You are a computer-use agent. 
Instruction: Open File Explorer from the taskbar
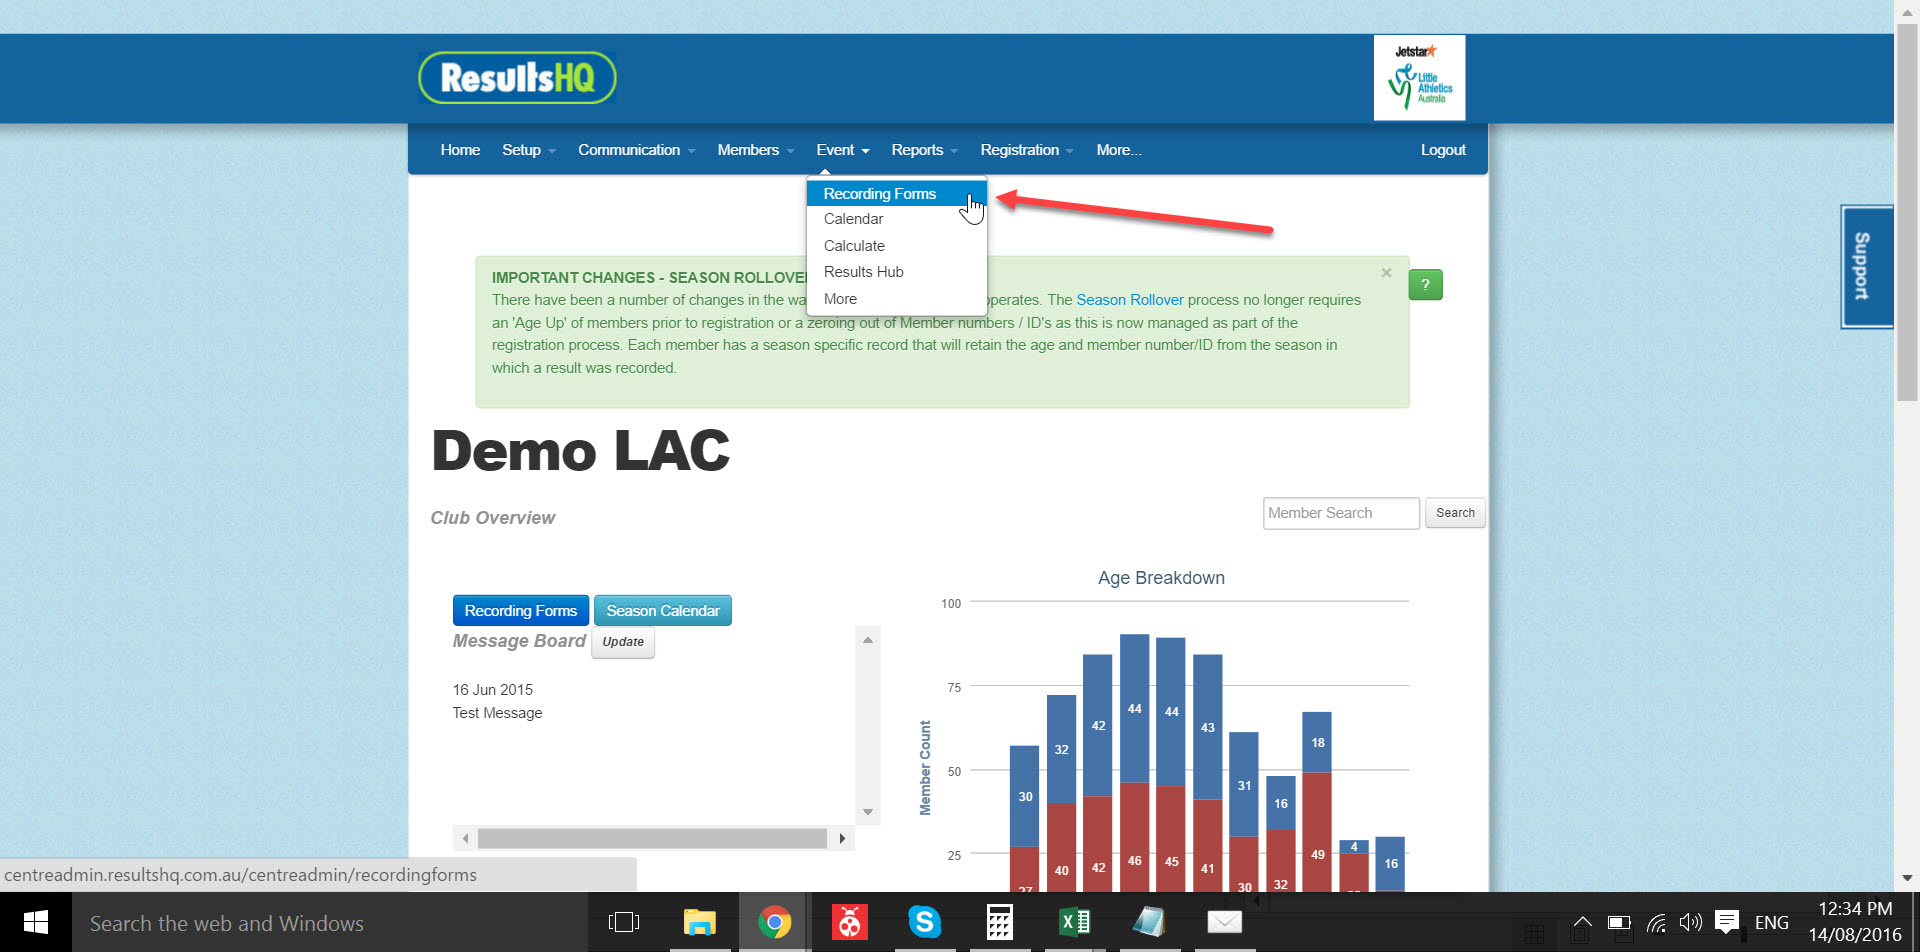[699, 922]
